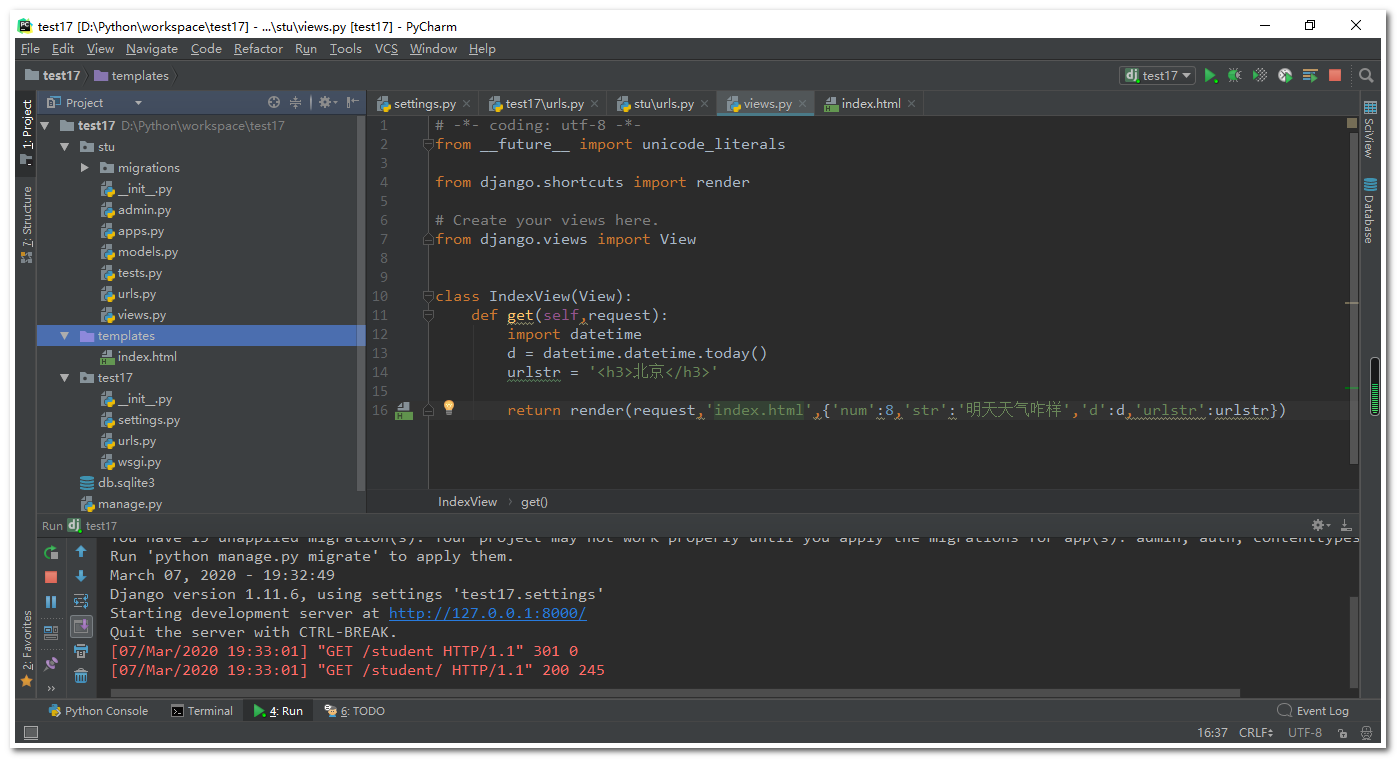The width and height of the screenshot is (1397, 759).
Task: Click the intention lightbulb on line 16
Action: 449,408
